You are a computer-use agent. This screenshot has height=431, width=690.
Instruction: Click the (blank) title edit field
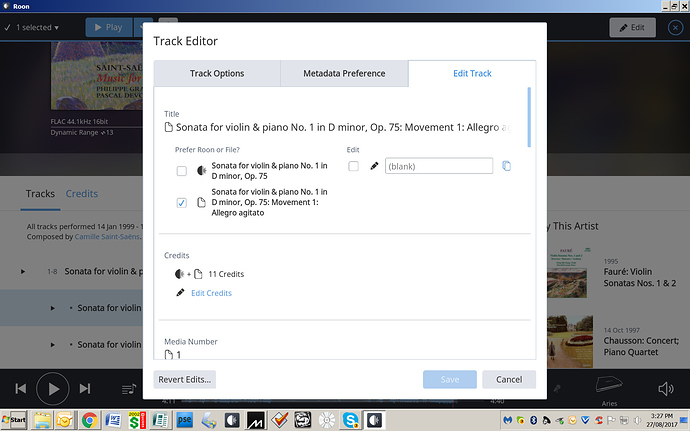[439, 166]
